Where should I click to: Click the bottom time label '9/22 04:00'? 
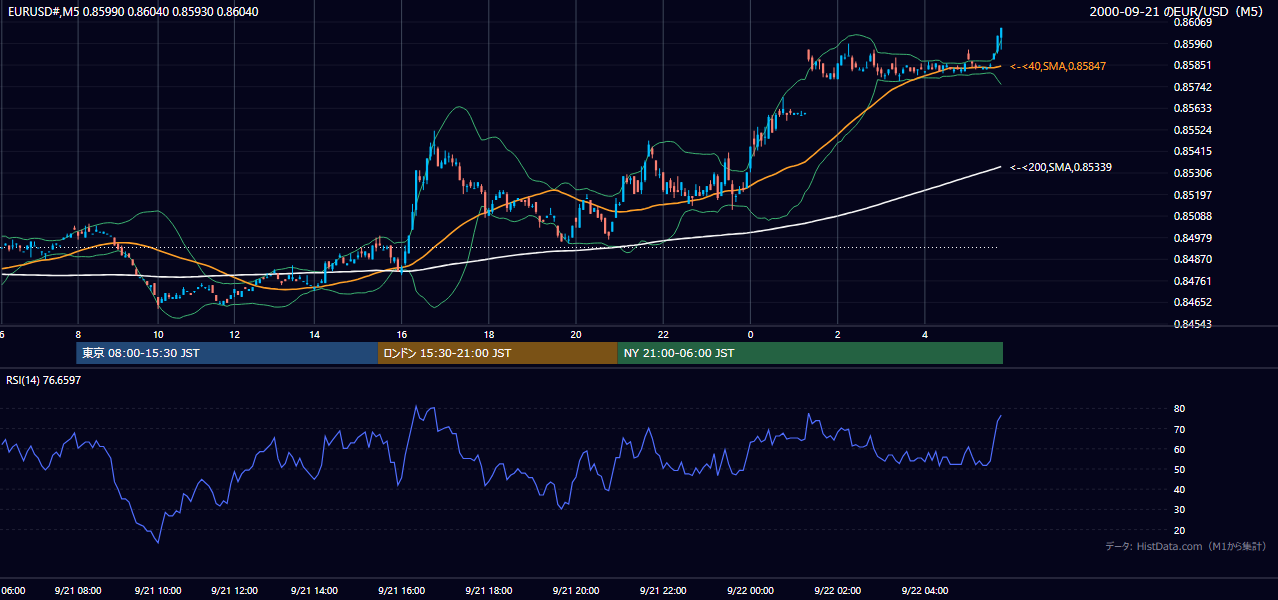925,590
